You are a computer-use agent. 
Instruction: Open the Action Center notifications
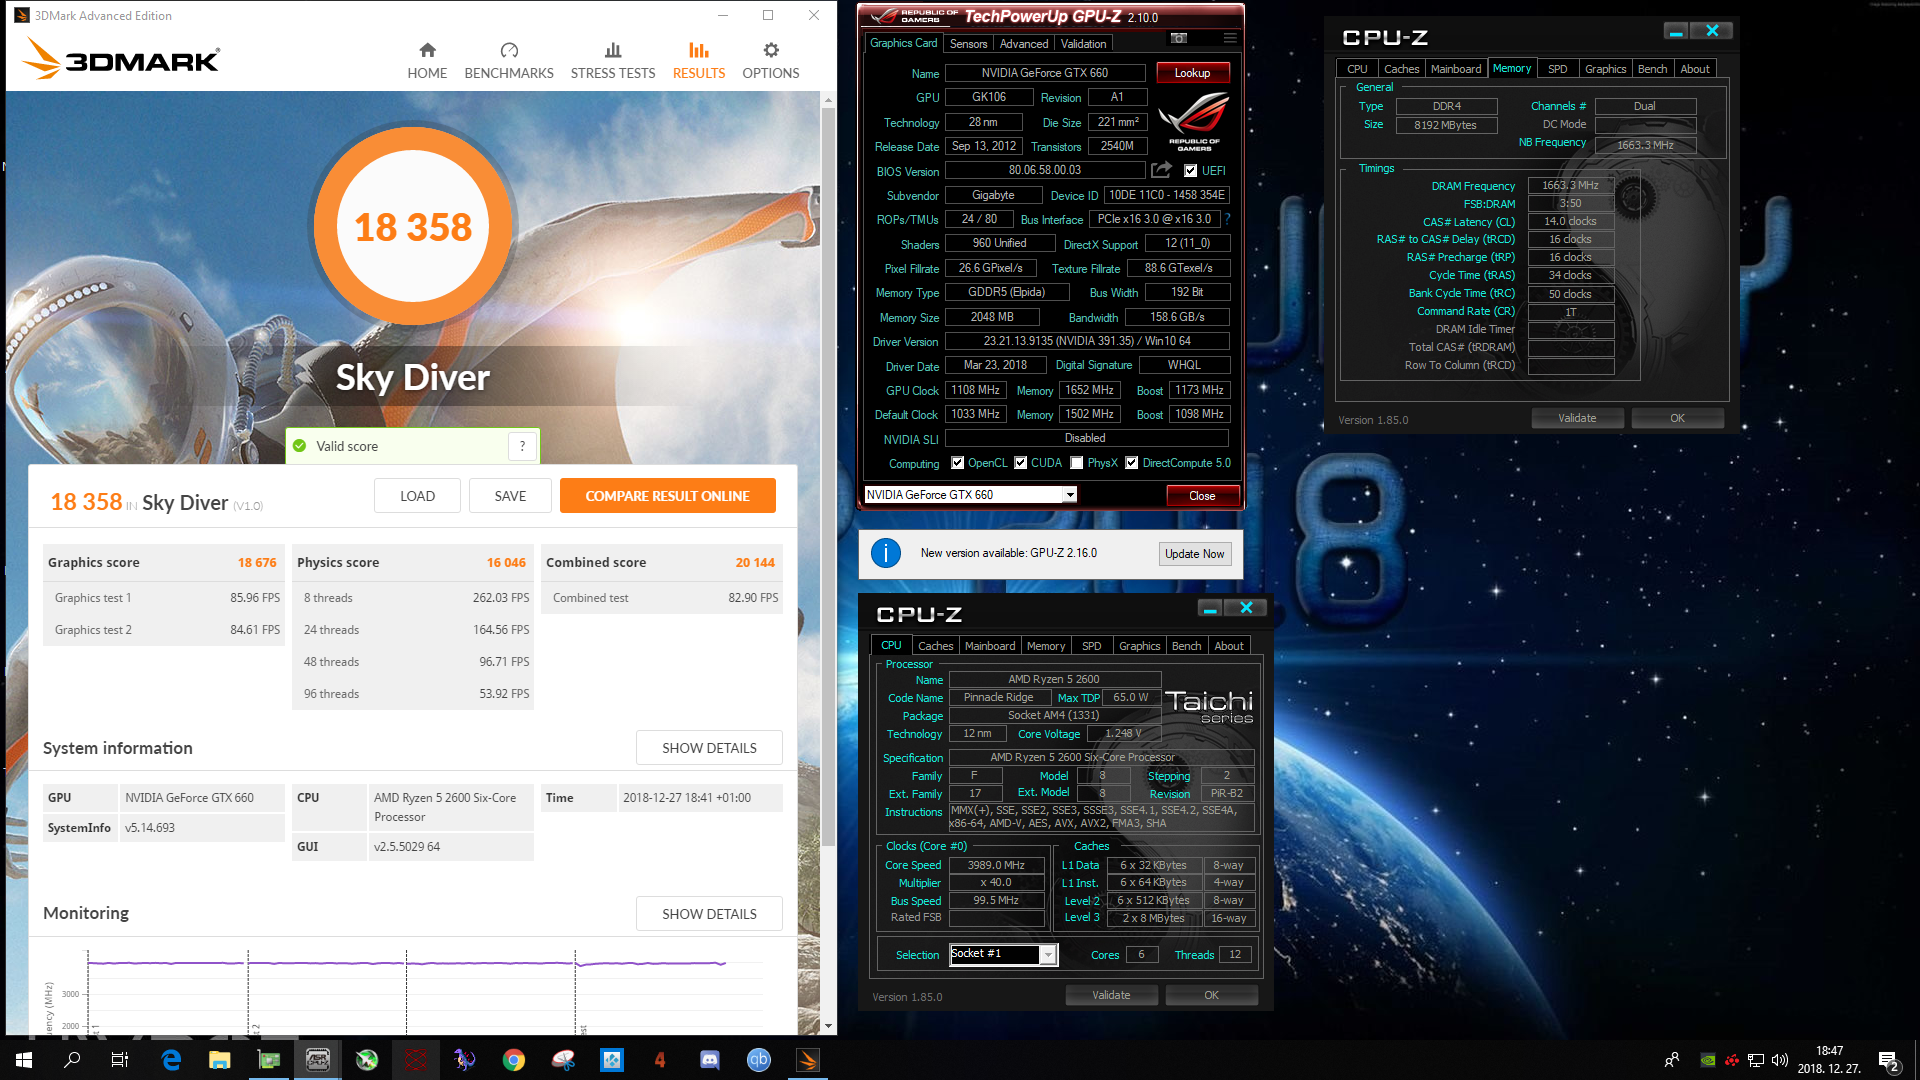click(1889, 1060)
